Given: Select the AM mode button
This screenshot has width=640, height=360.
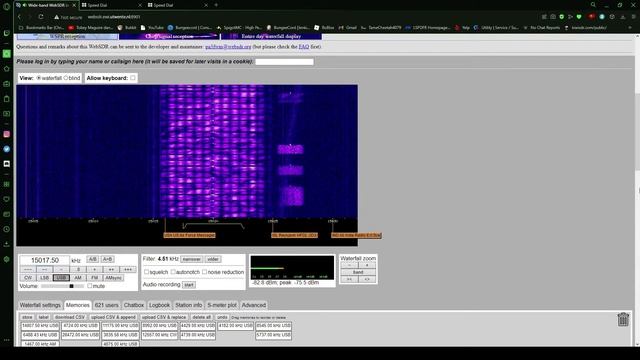Looking at the screenshot, I should [x=78, y=278].
